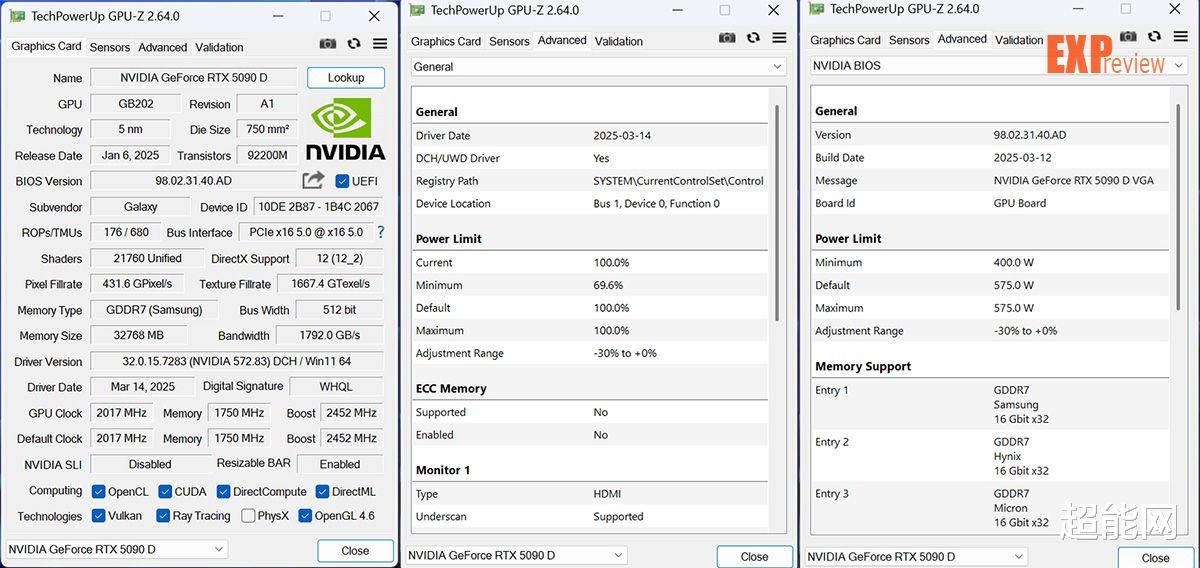The height and width of the screenshot is (568, 1200).
Task: Click GPU-Z app icon in left window title bar
Action: click(17, 16)
